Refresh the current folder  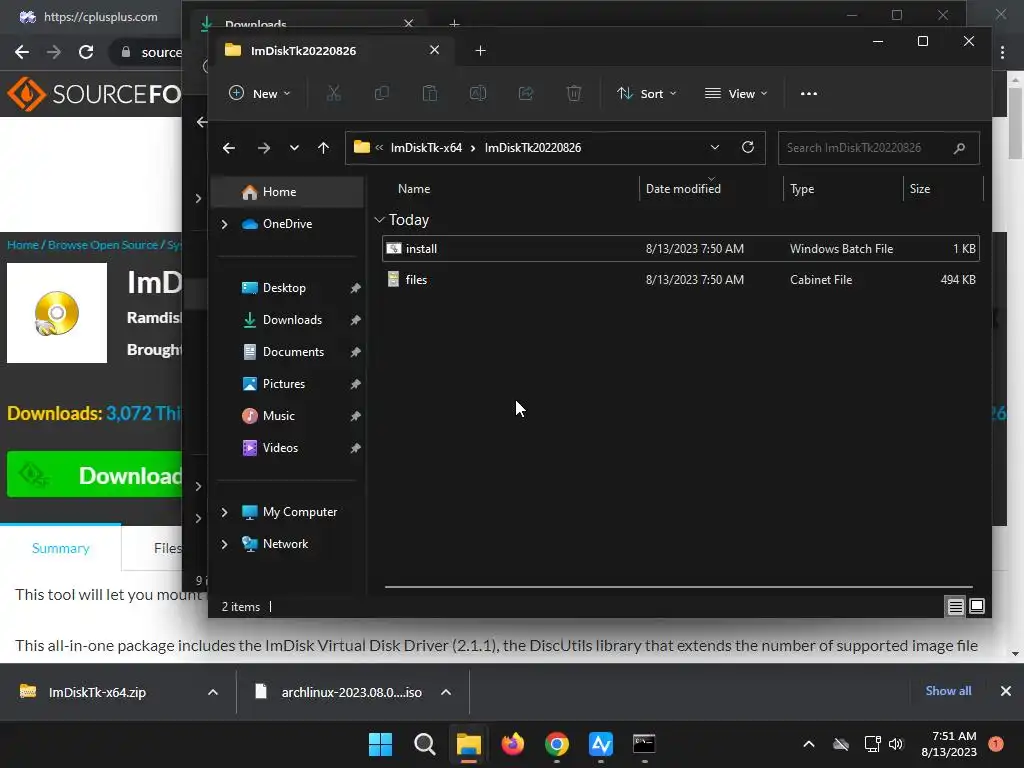pos(748,148)
